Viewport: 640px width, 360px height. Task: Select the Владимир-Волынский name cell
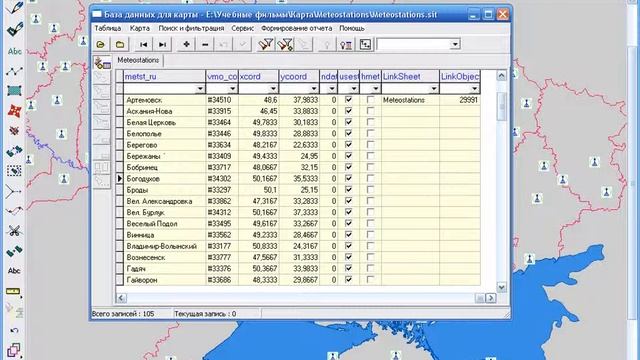(x=164, y=246)
